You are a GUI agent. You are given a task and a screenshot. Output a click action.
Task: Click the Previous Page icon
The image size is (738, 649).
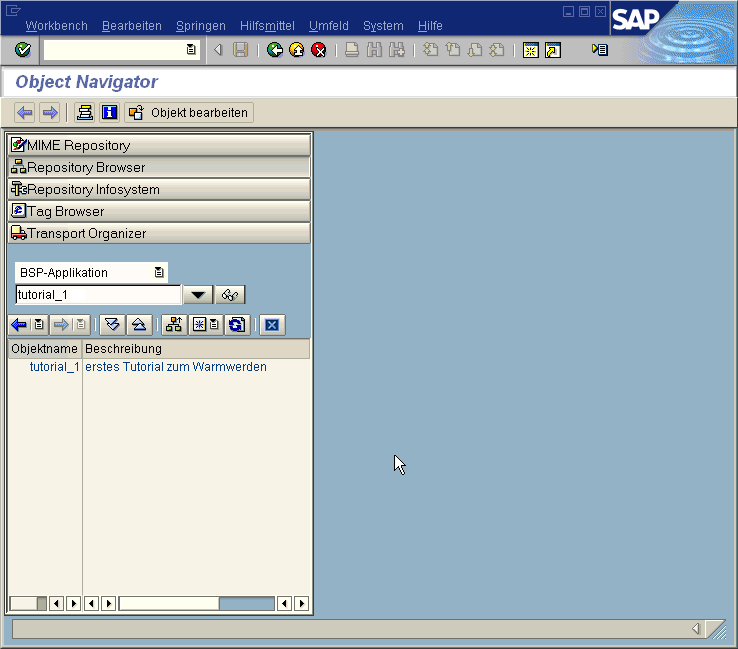point(453,50)
